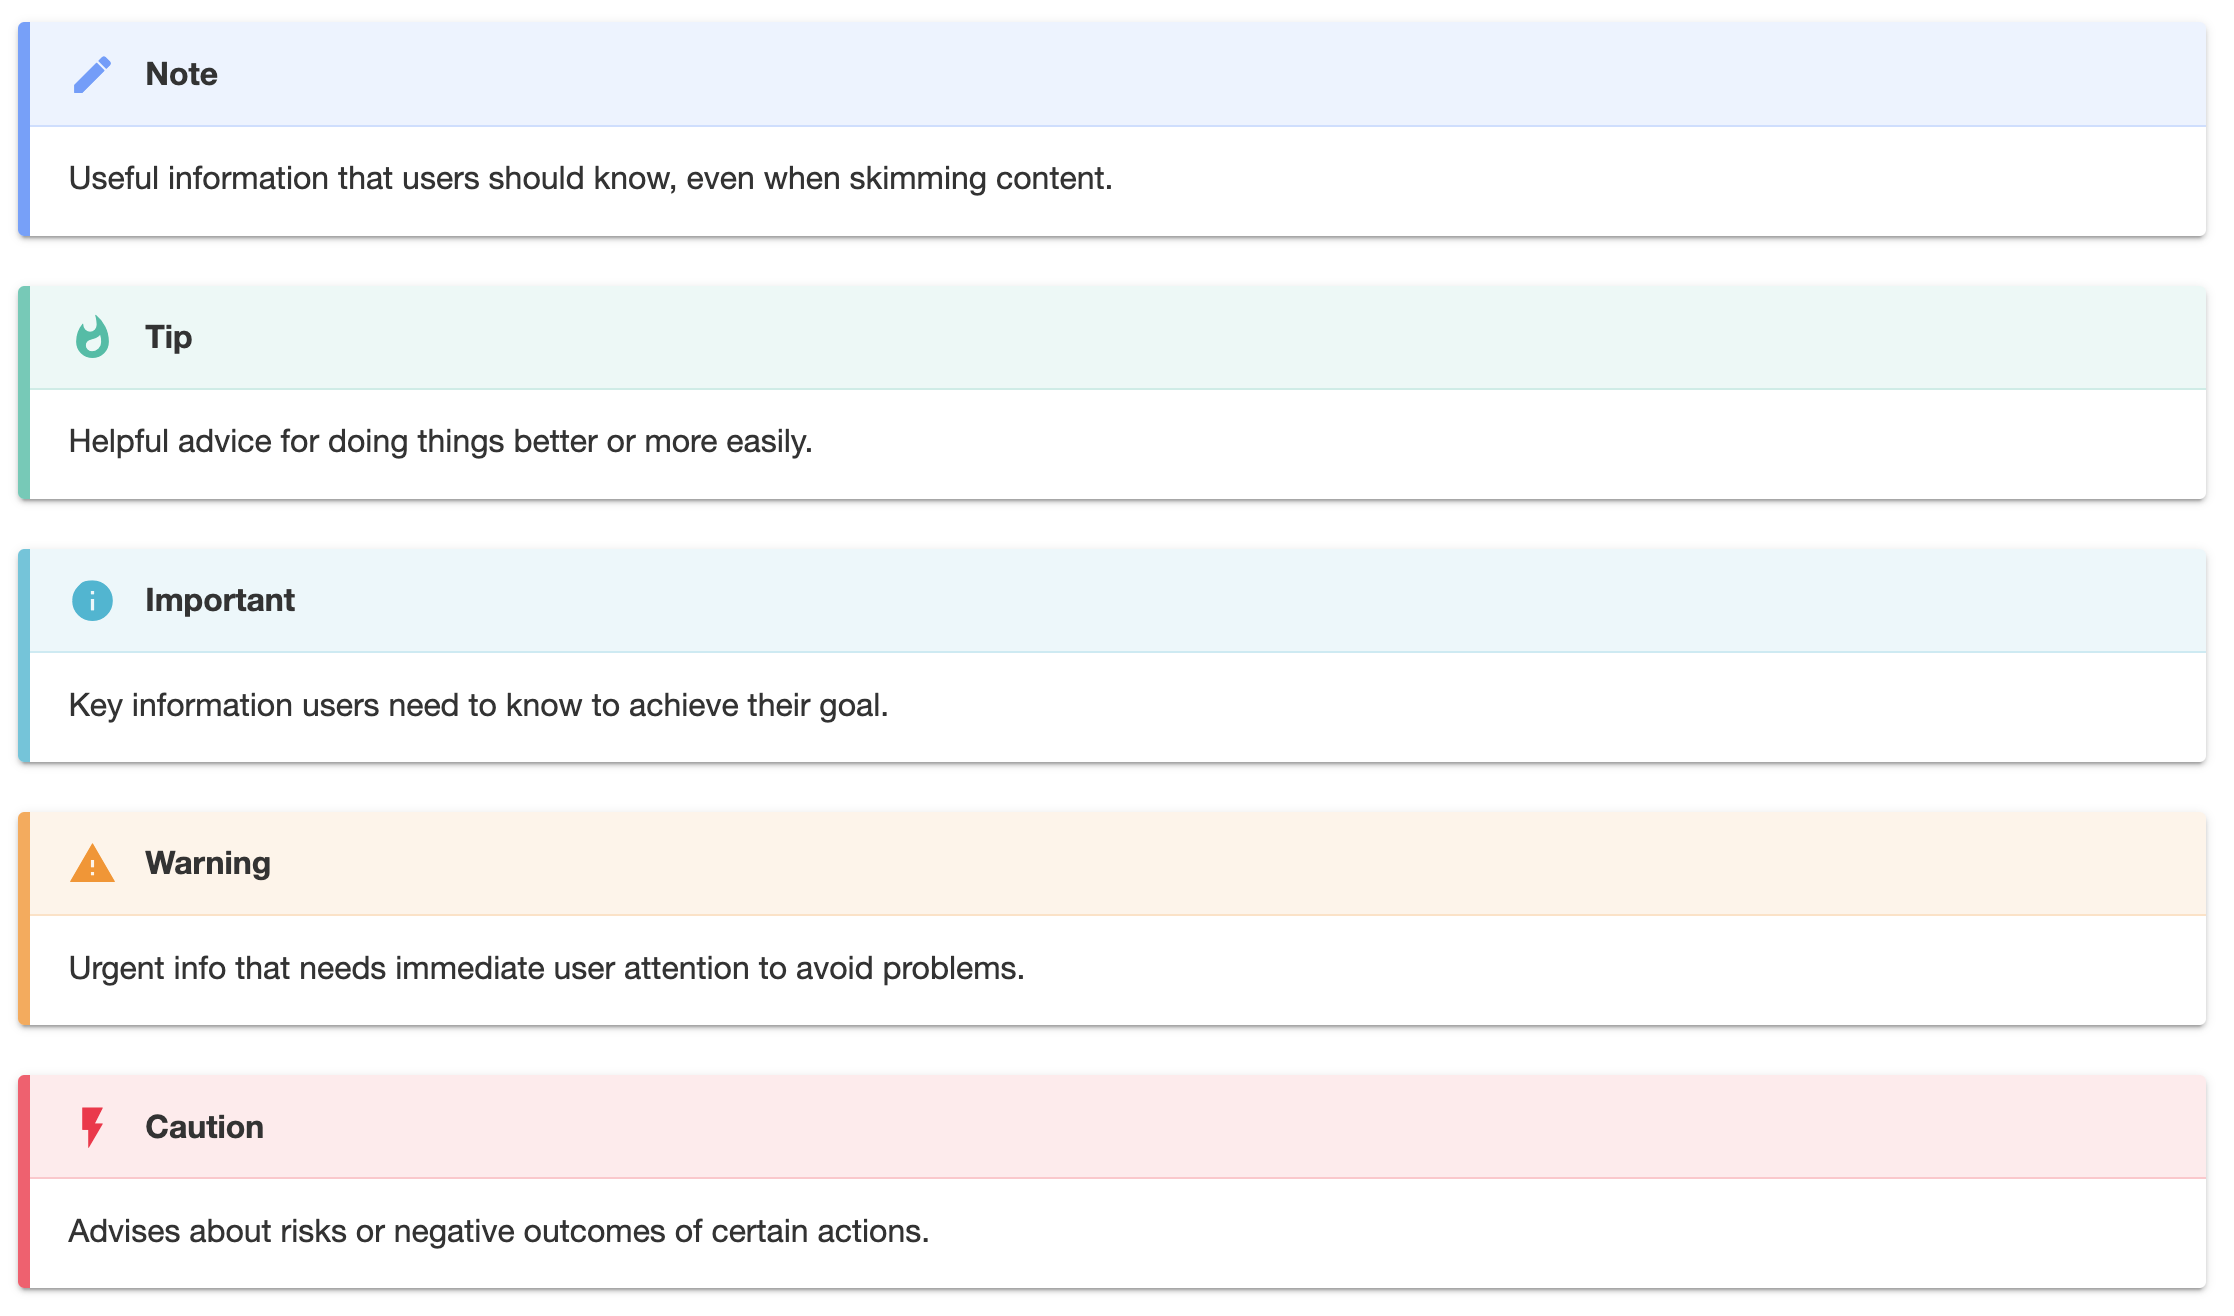Screen dimensions: 2234x1316
Task: Click the 'Urgent info' warning body text
Action: pyautogui.click(x=546, y=969)
